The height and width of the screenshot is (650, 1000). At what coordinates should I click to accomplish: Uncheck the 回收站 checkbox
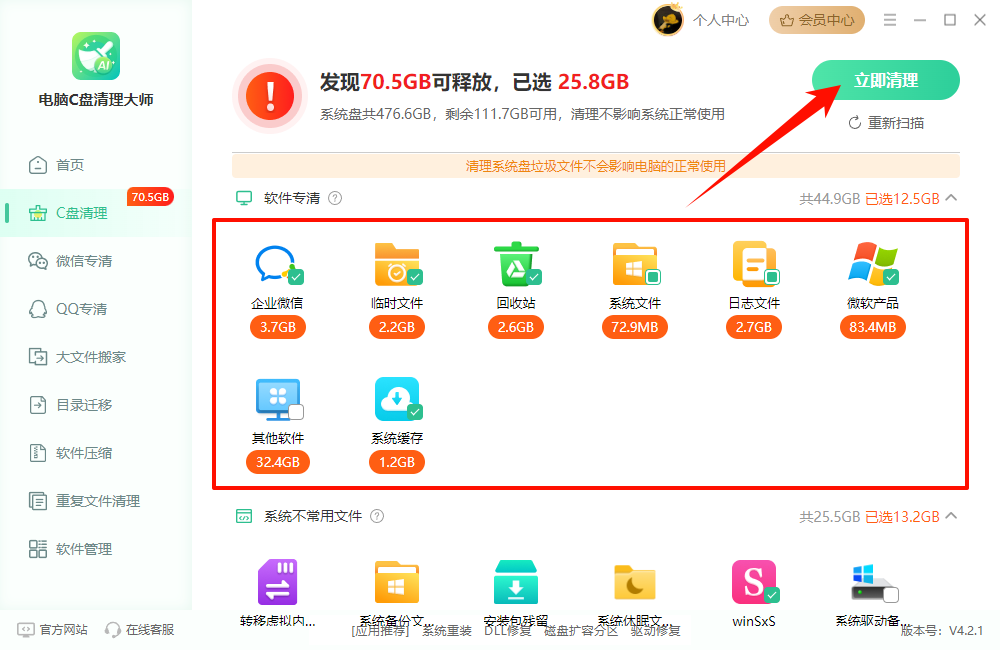tap(534, 277)
